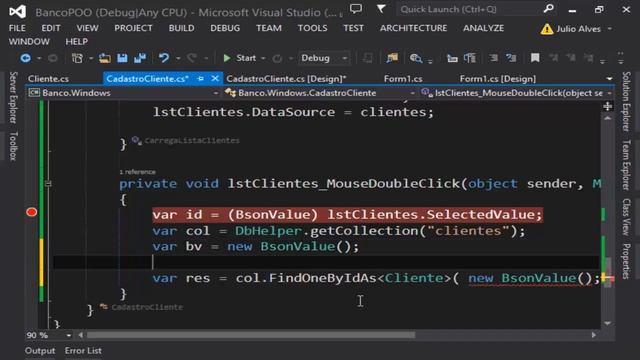Click the horizontal scroll right arrow
This screenshot has height=360, width=640.
tap(593, 335)
